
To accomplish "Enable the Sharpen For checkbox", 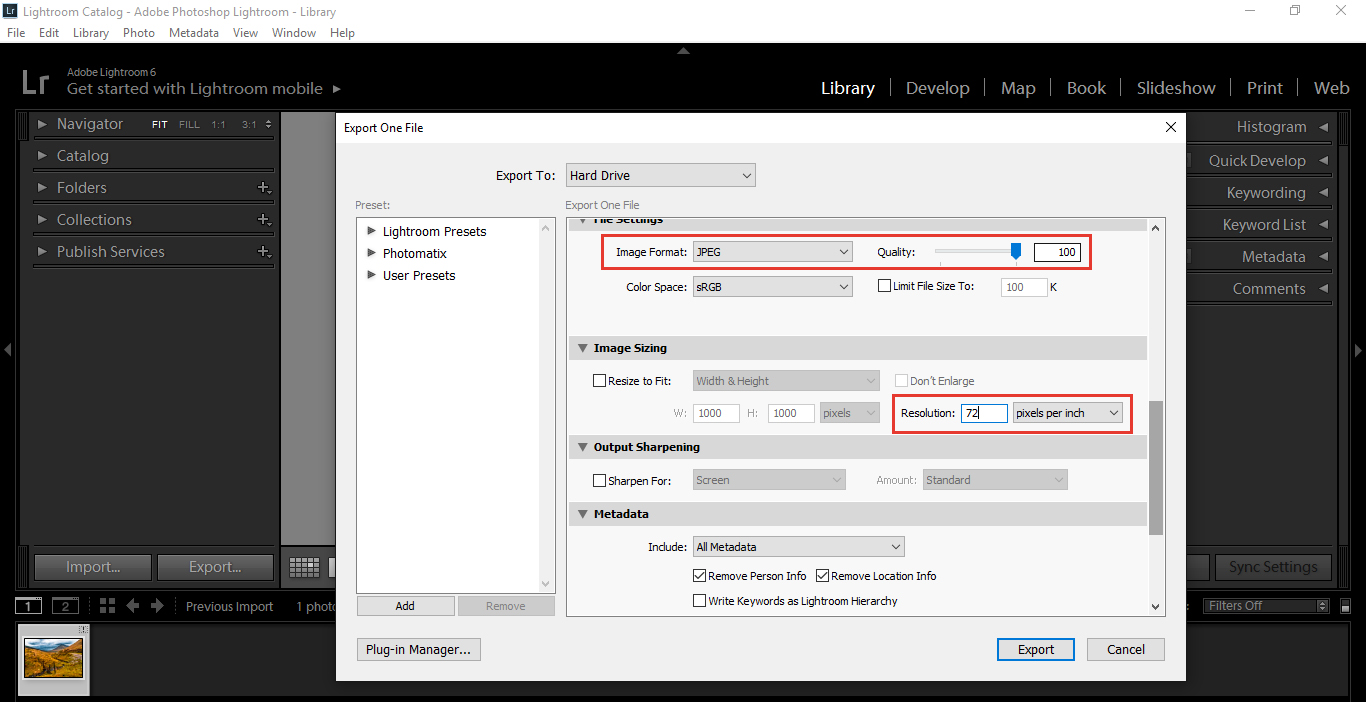I will [x=600, y=481].
